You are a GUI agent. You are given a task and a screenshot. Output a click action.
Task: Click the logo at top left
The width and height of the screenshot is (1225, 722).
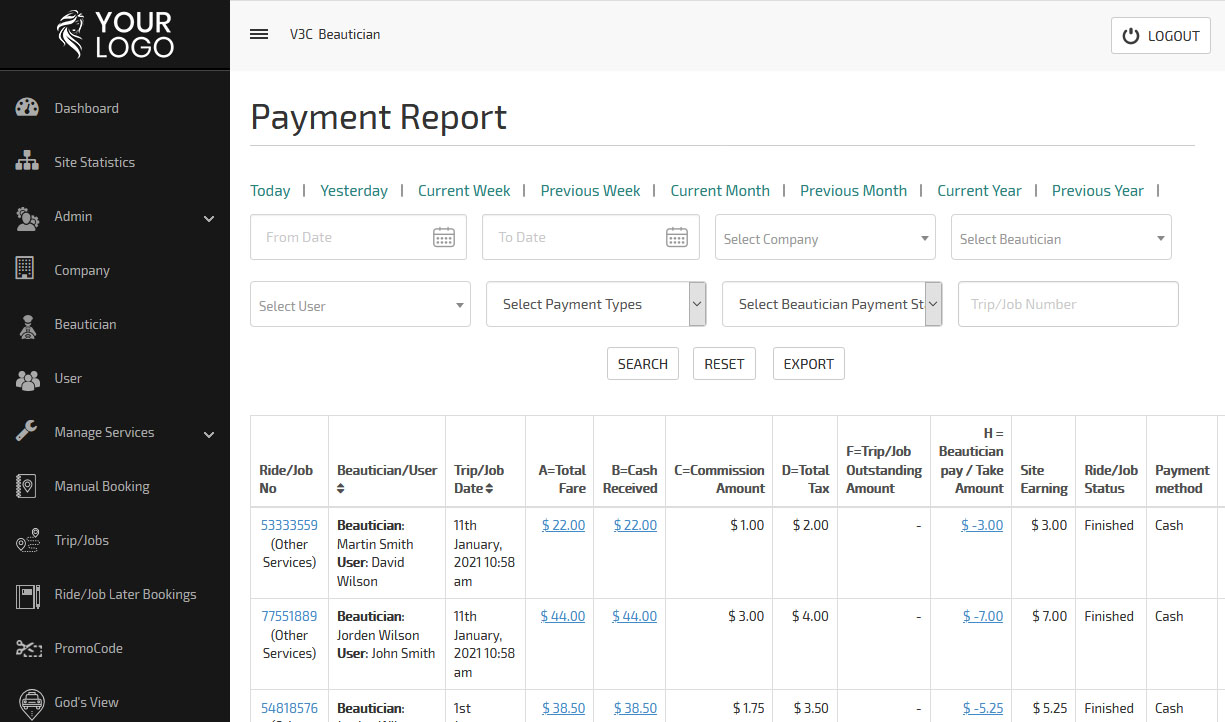[x=115, y=34]
